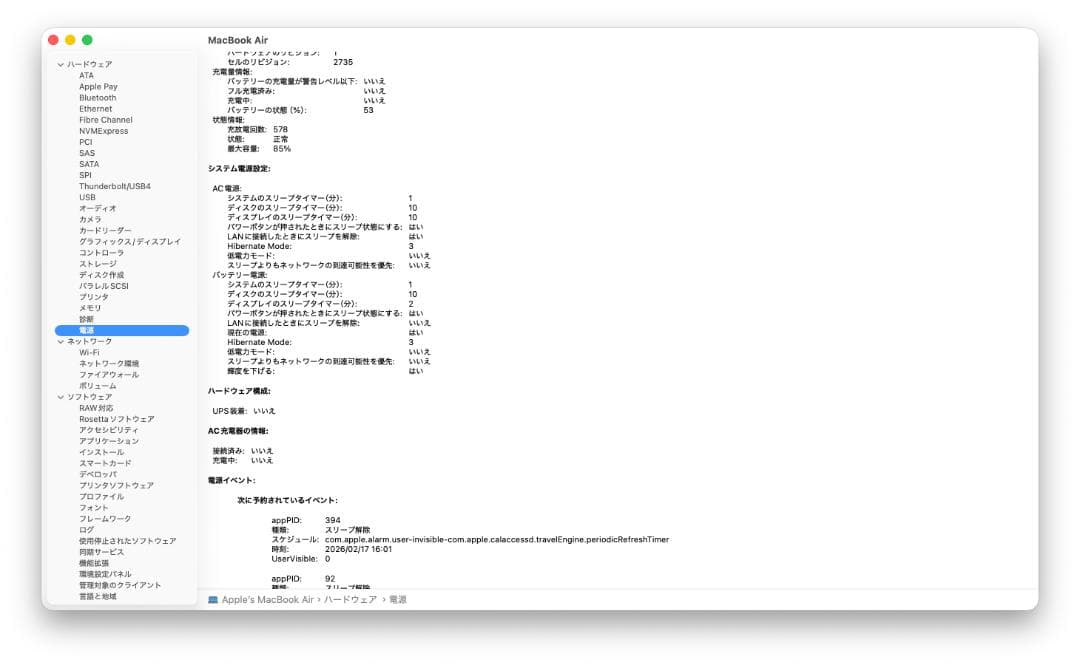This screenshot has width=1080, height=665.
Task: Select ディスク作成 in the sidebar
Action: (101, 275)
